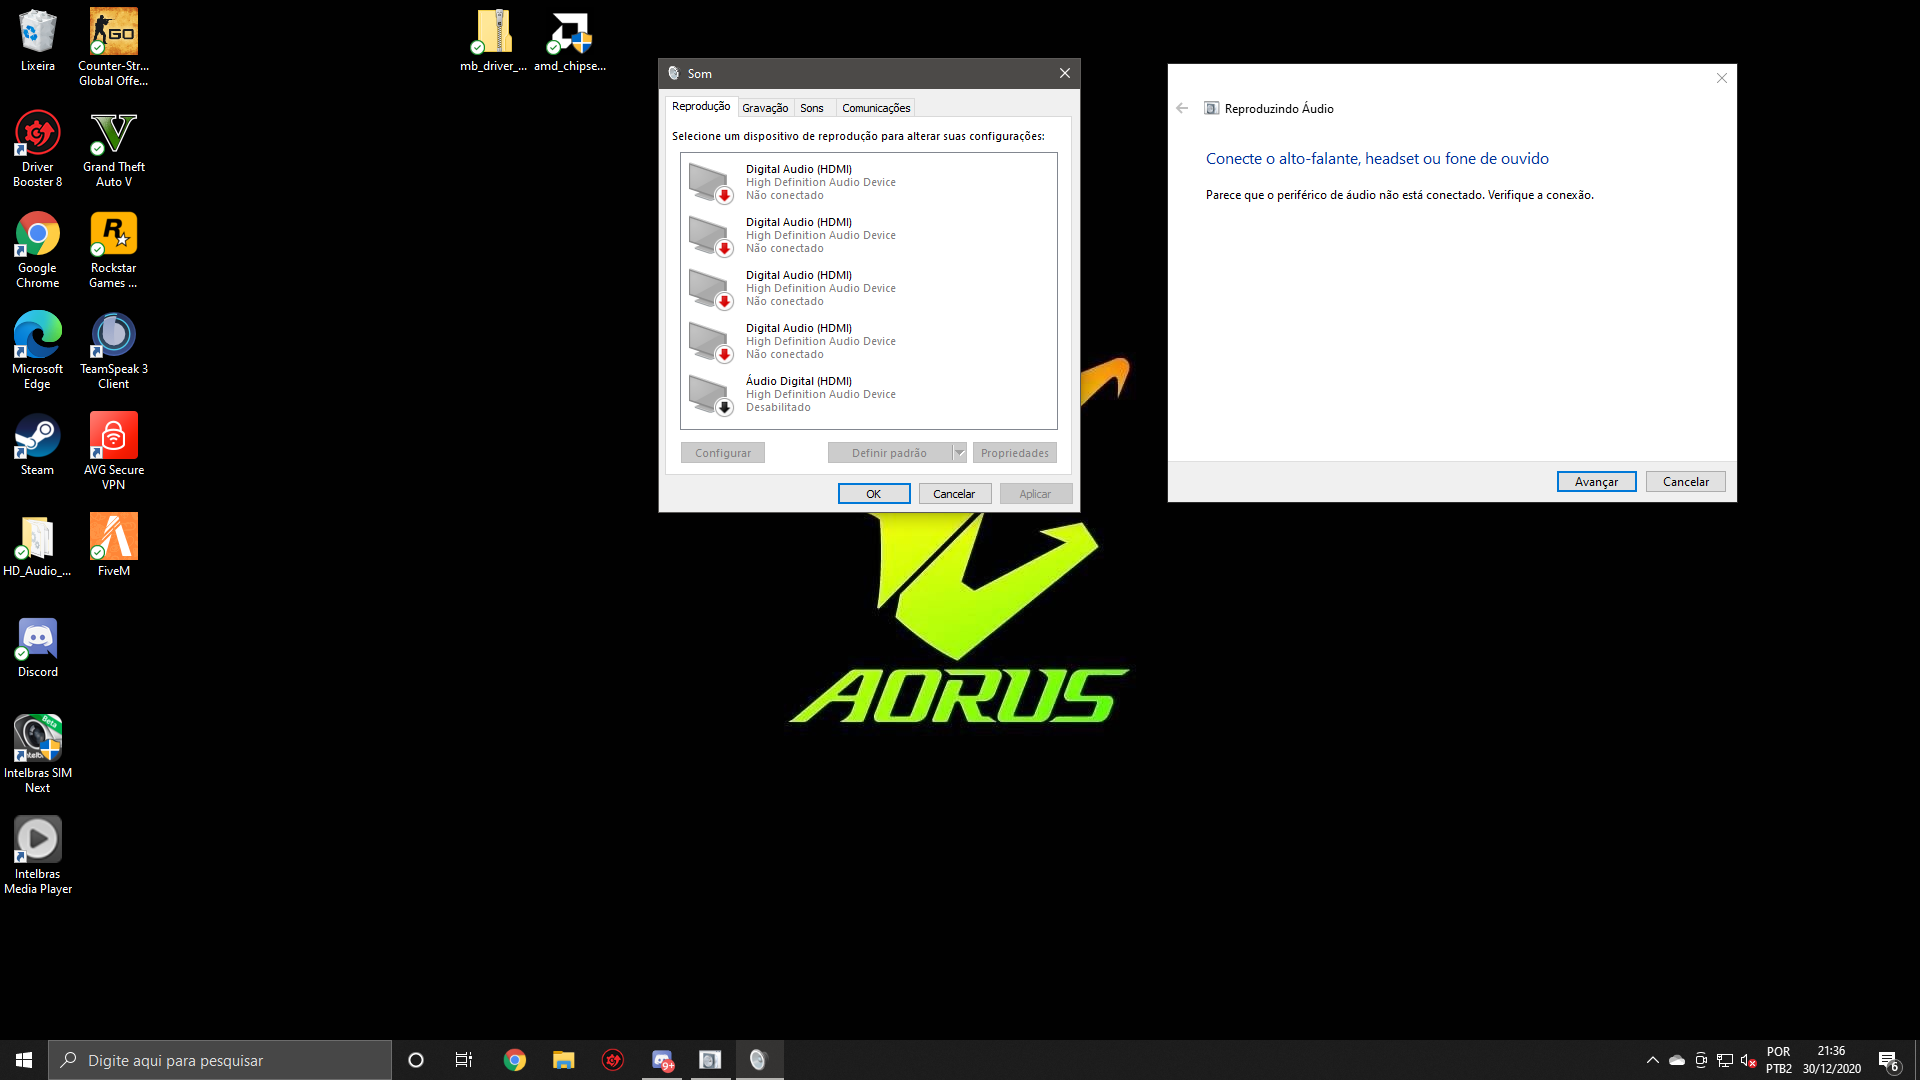Open the Windows Start menu
Screen dimensions: 1920x1080
(24, 1060)
